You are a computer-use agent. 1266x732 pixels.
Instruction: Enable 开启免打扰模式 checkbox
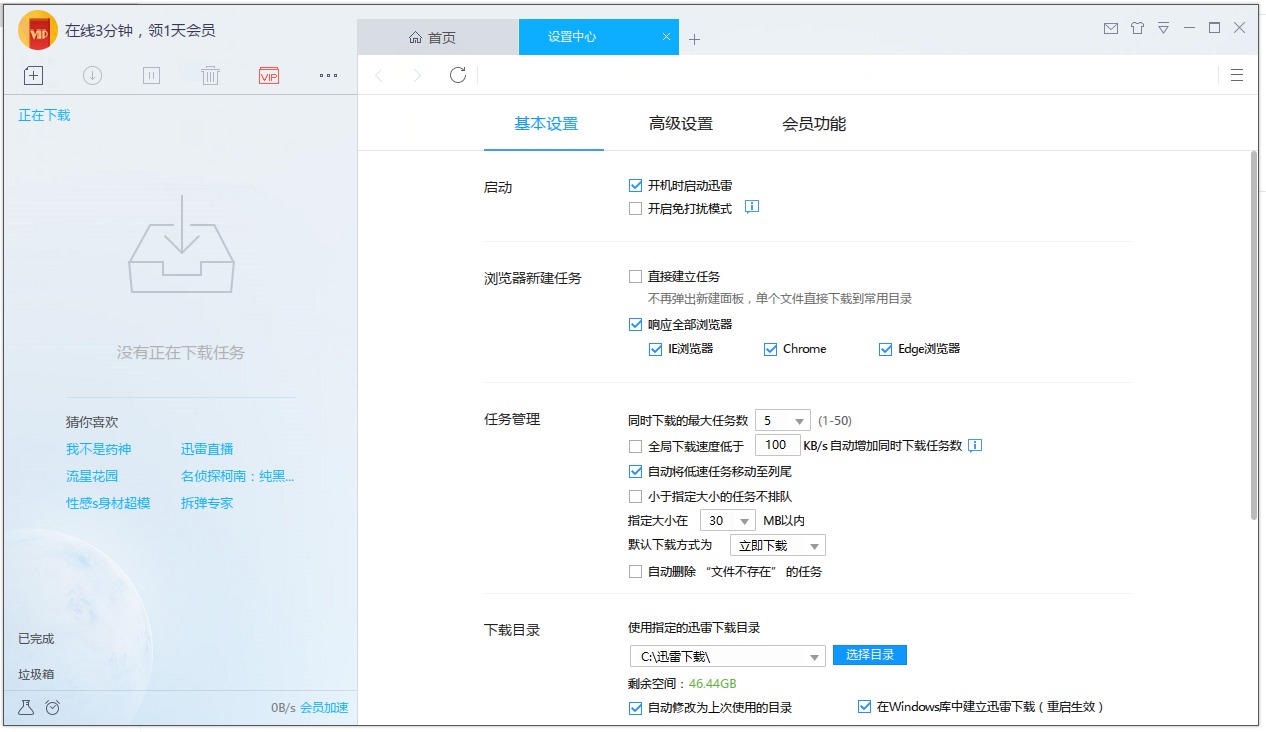[x=636, y=208]
